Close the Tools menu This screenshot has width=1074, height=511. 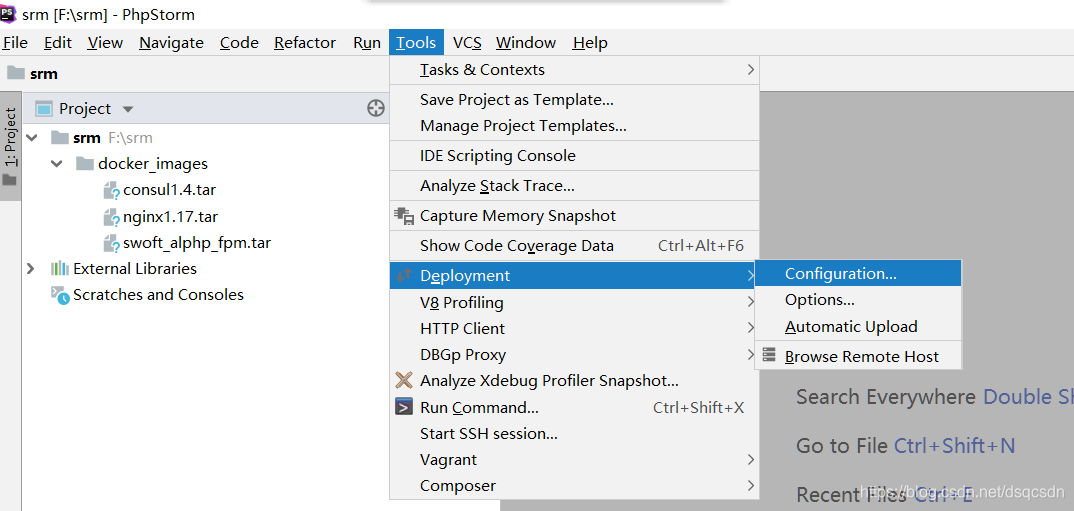(x=416, y=42)
